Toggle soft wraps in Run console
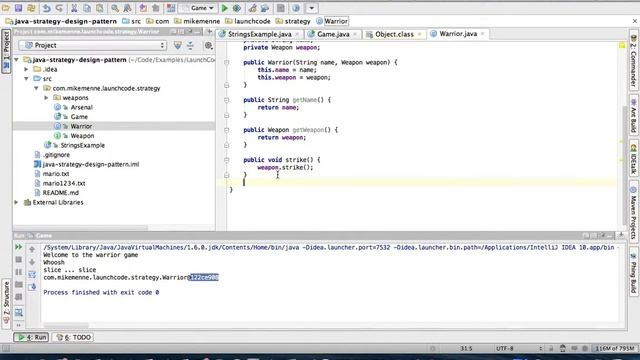Viewport: 640px width, 360px height. click(x=32, y=274)
